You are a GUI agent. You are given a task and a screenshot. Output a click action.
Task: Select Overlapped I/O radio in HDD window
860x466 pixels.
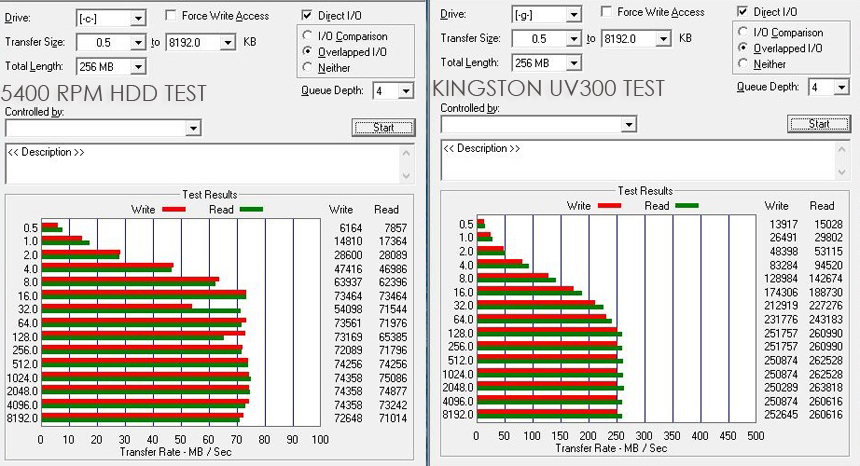coord(307,52)
